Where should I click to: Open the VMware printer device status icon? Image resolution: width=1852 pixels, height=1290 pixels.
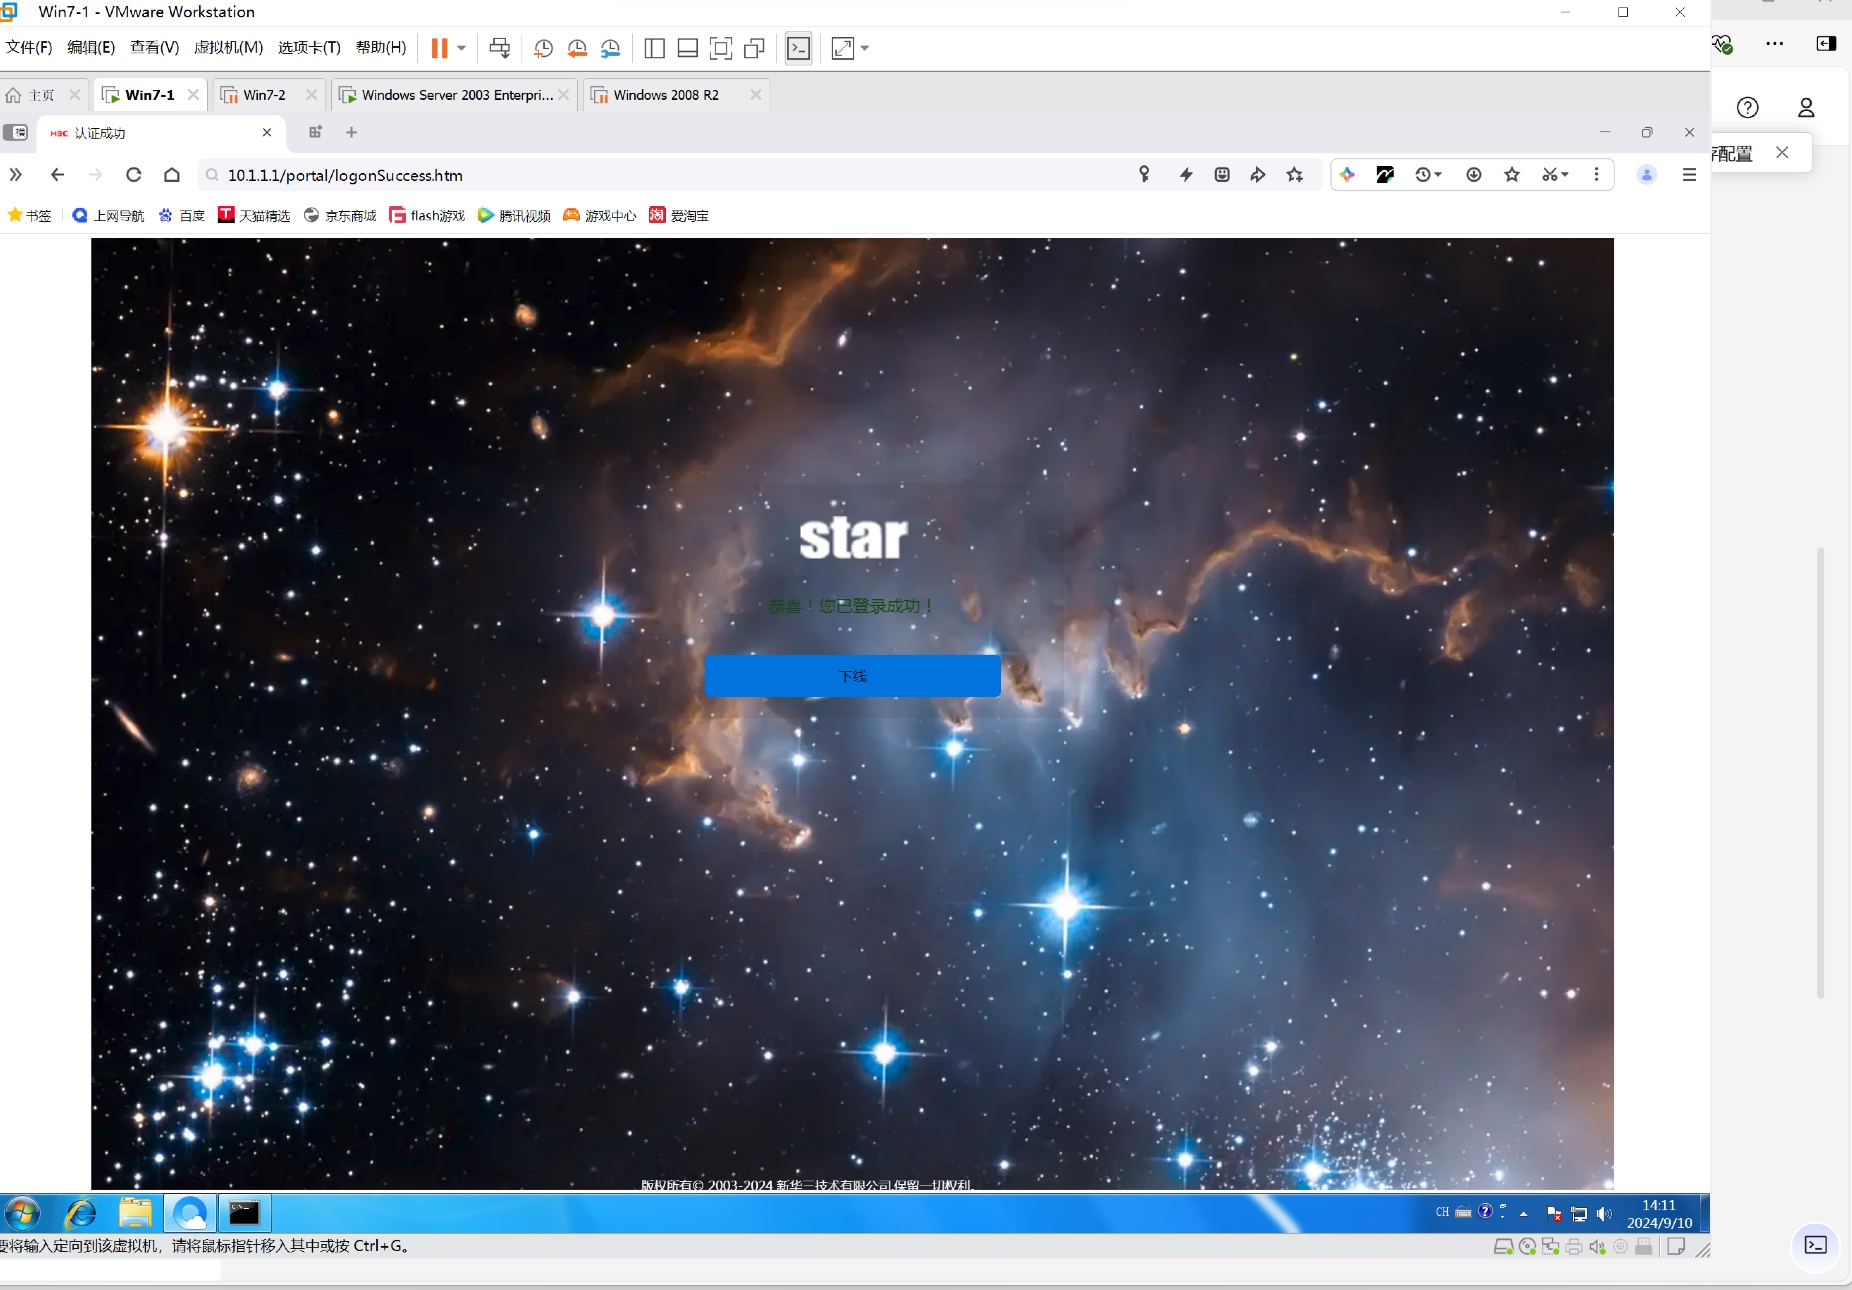click(1574, 1246)
